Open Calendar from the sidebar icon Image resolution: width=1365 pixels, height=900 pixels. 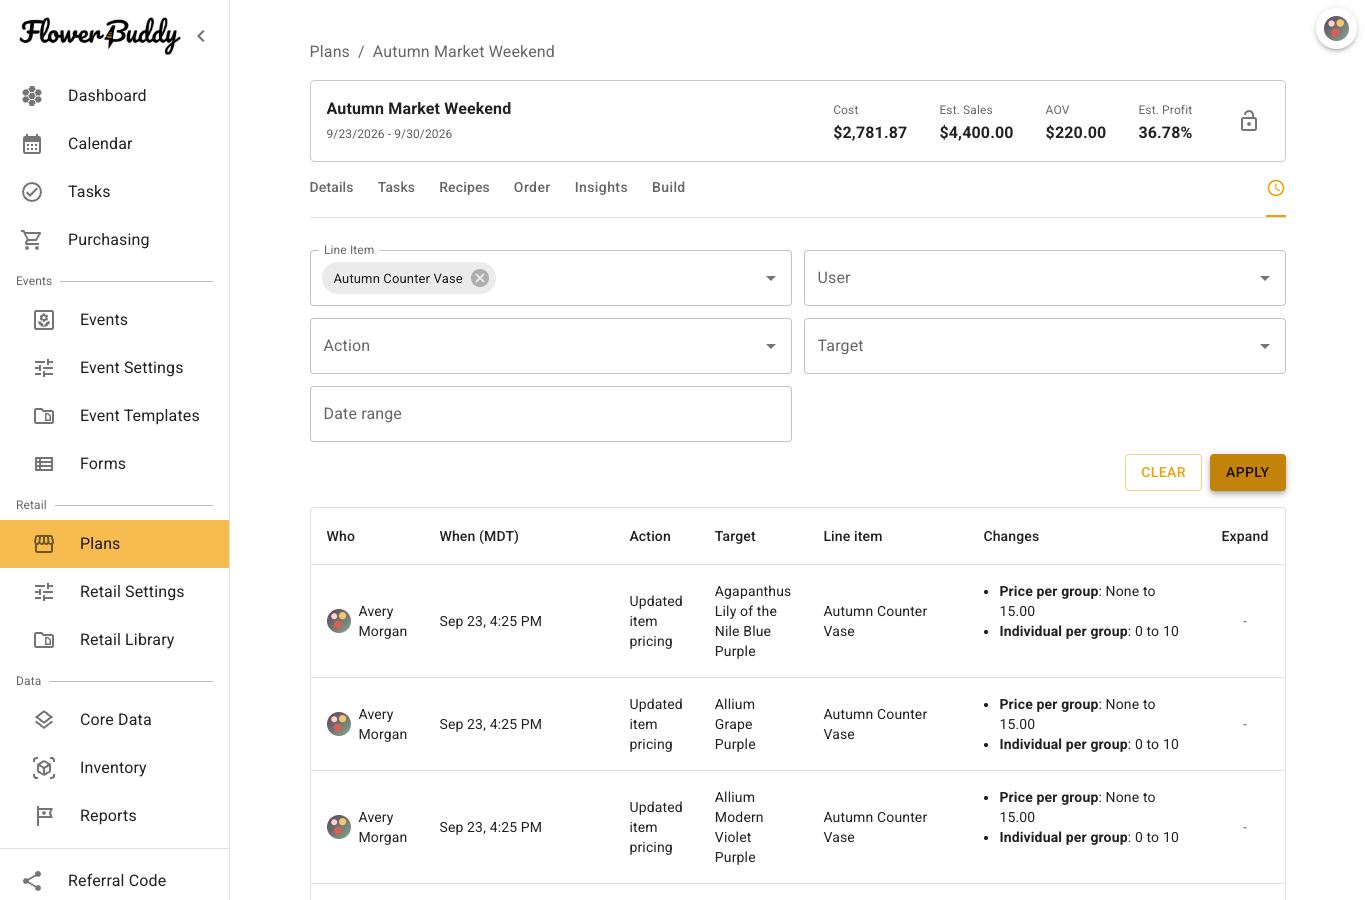(32, 144)
